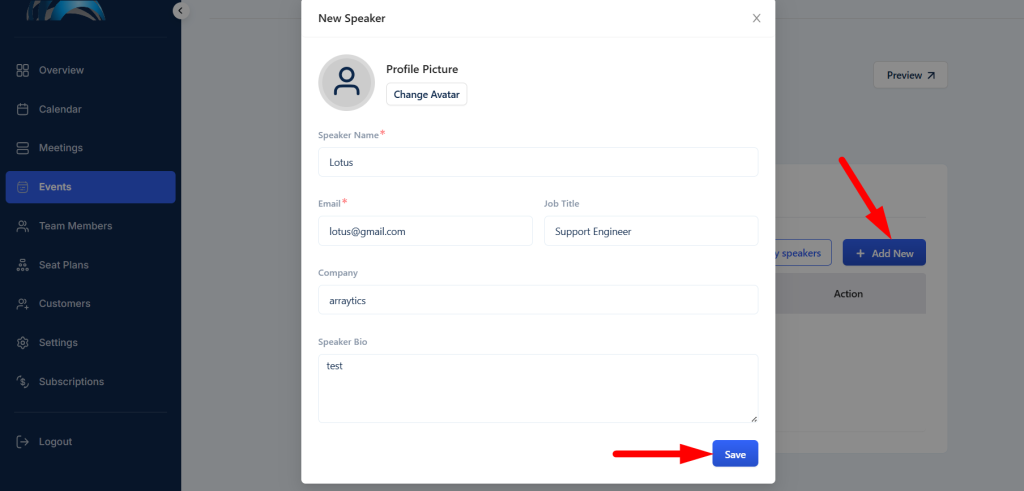Click the Add New speaker button
This screenshot has width=1024, height=491.
click(884, 253)
